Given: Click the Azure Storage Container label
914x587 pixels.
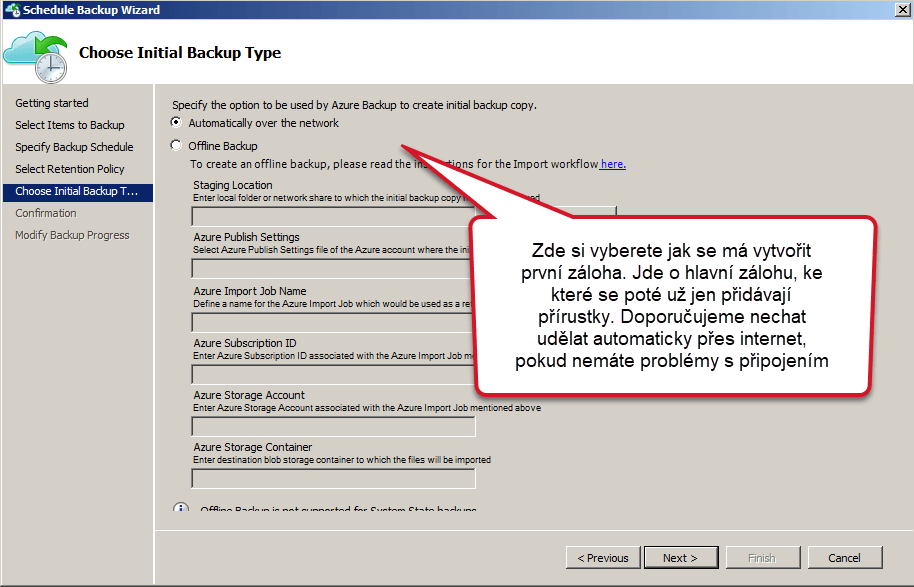Looking at the screenshot, I should 253,447.
